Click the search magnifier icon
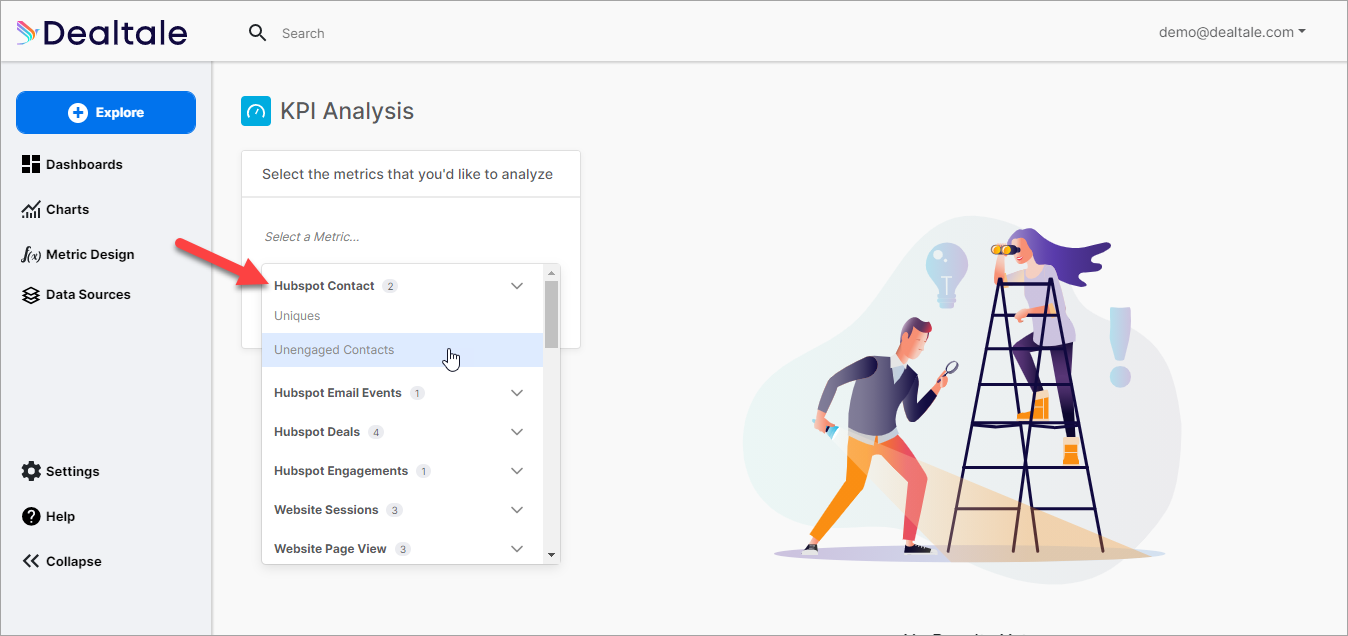 (258, 33)
